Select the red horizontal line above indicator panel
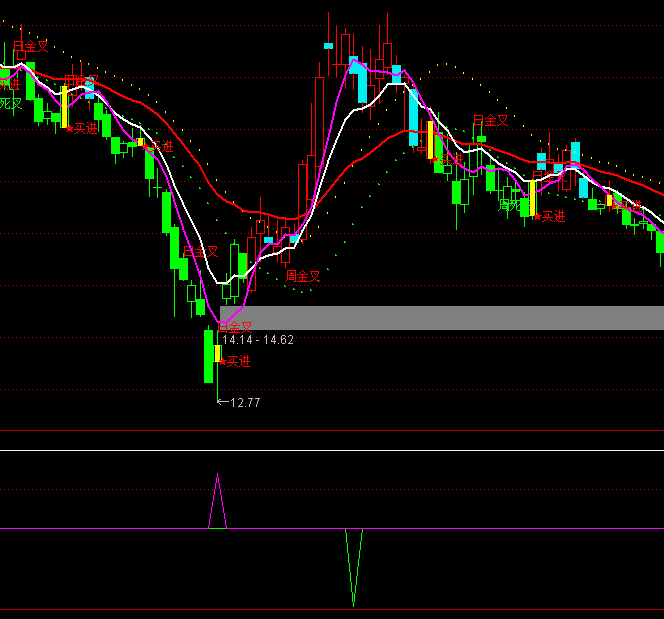This screenshot has width=664, height=619. 332,431
